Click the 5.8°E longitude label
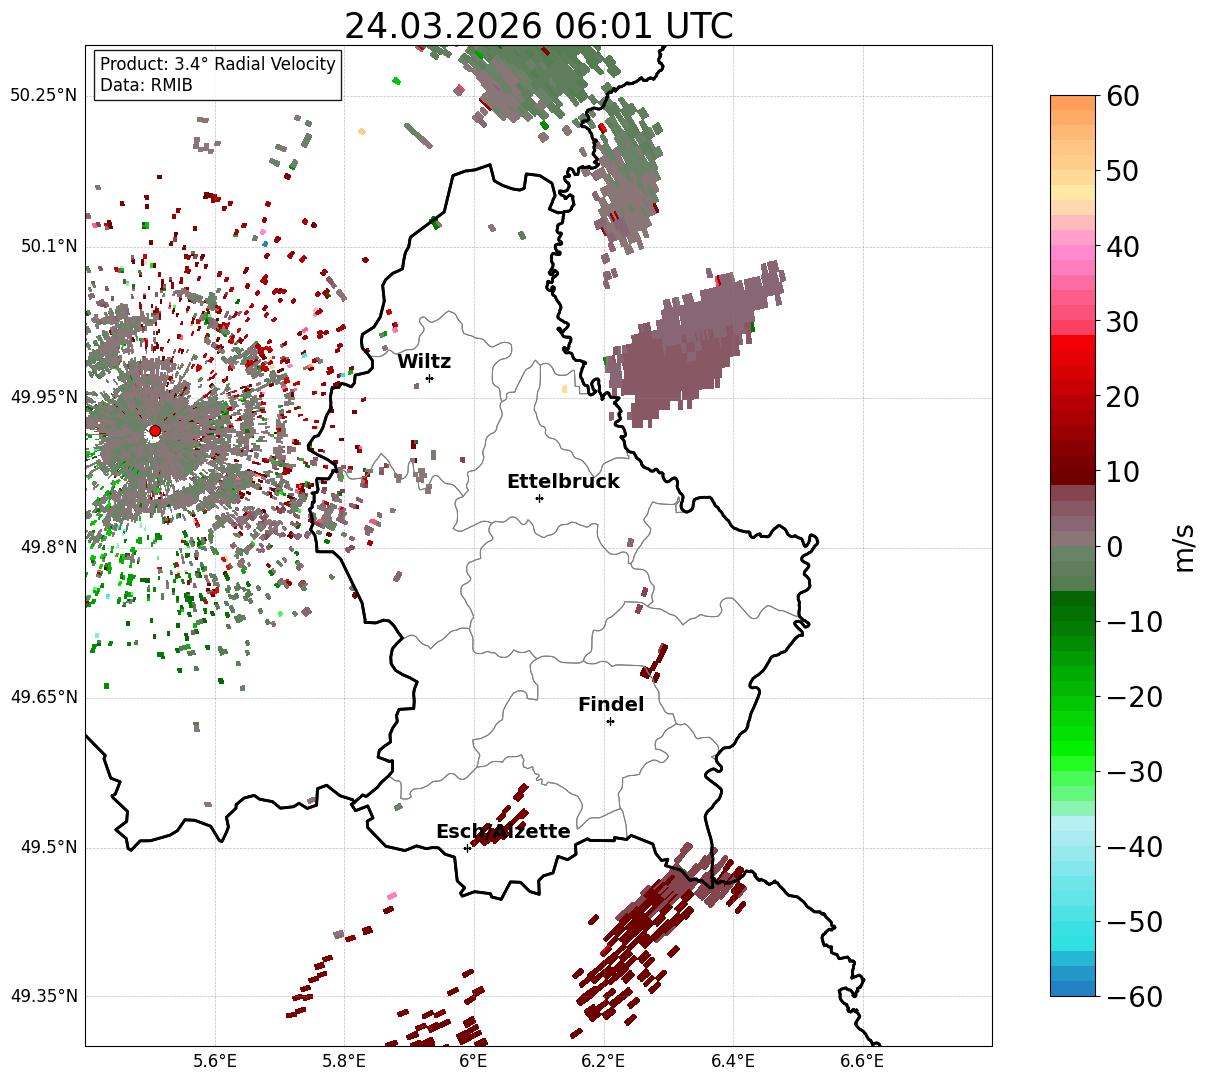1207x1081 pixels. (344, 1061)
